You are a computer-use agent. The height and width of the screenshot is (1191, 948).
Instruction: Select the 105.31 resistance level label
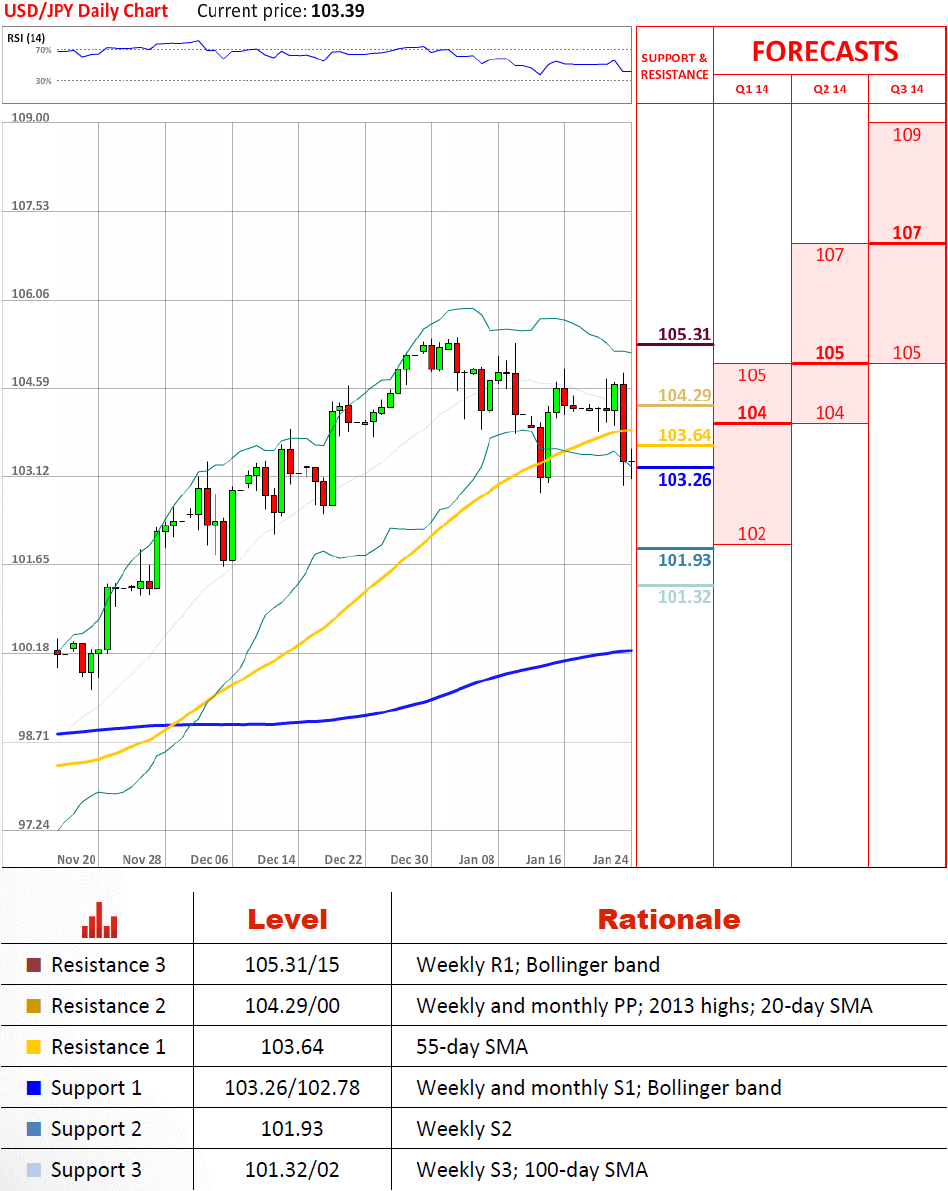684,334
